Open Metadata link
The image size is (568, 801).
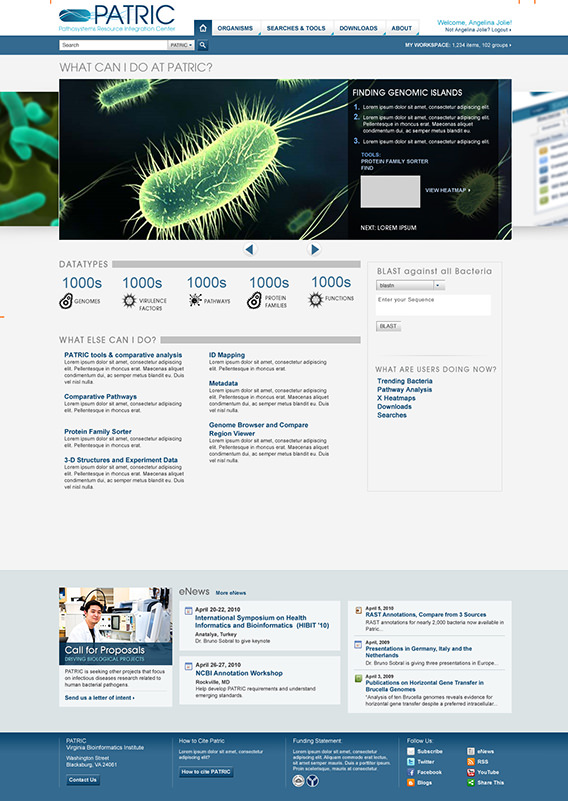click(223, 383)
